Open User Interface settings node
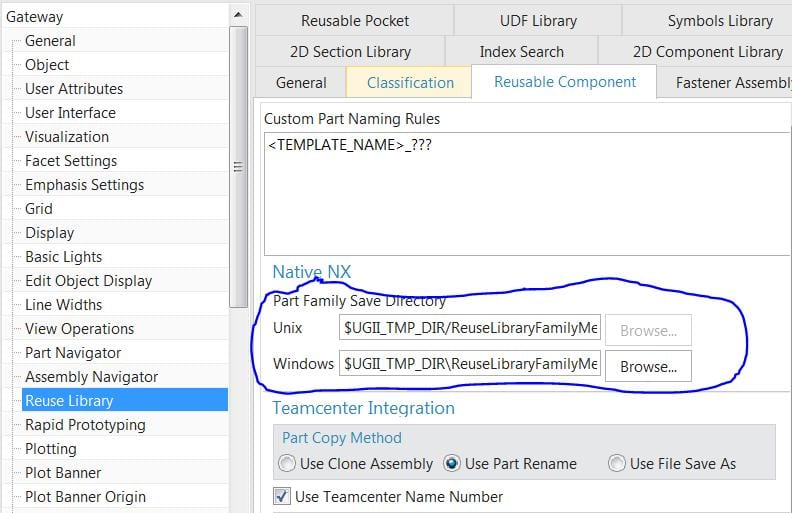 click(70, 113)
